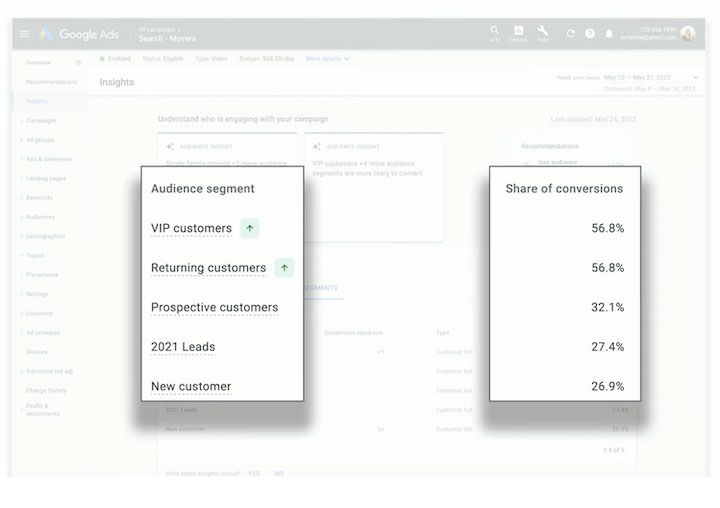720x508 pixels.
Task: Click the 27.4% value in the highlighted panel
Action: point(608,347)
